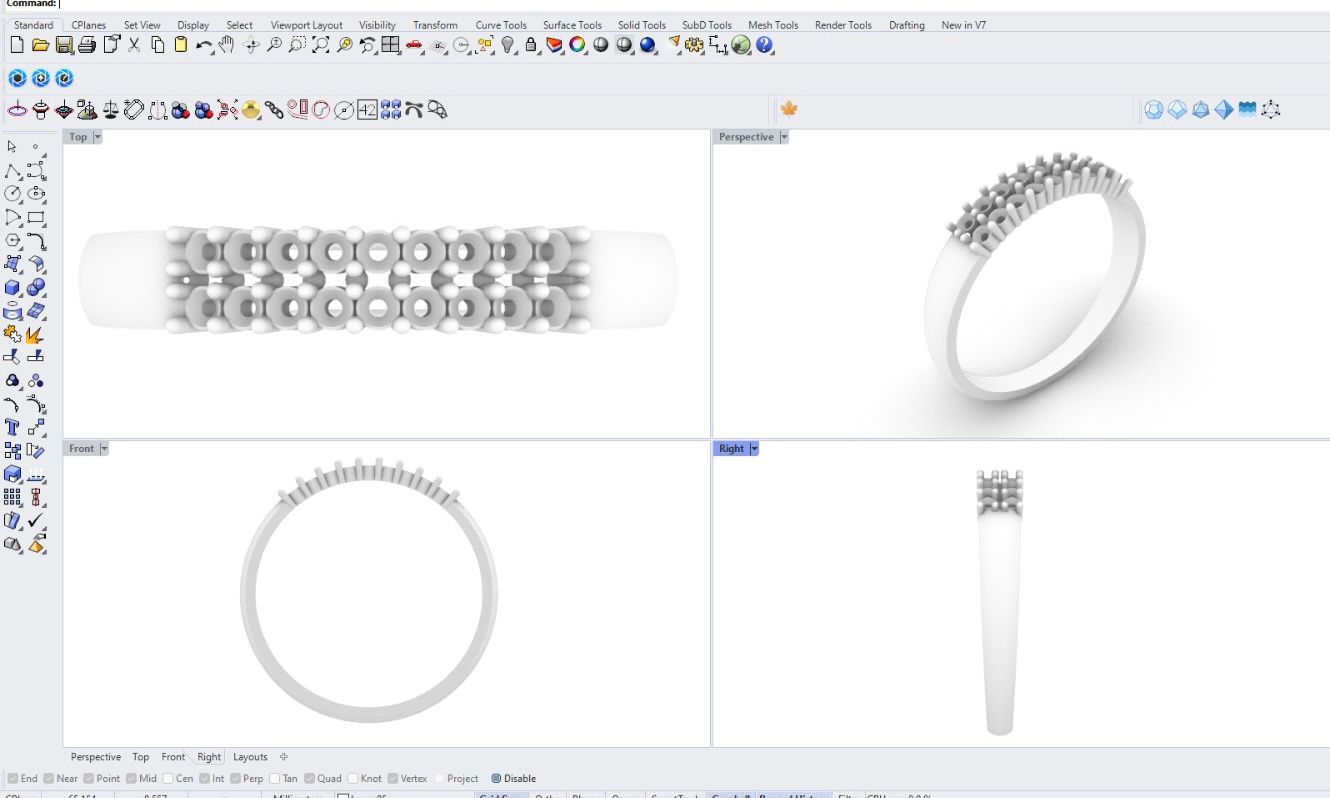
Task: Click the Layouts viewport tab button
Action: [x=250, y=757]
